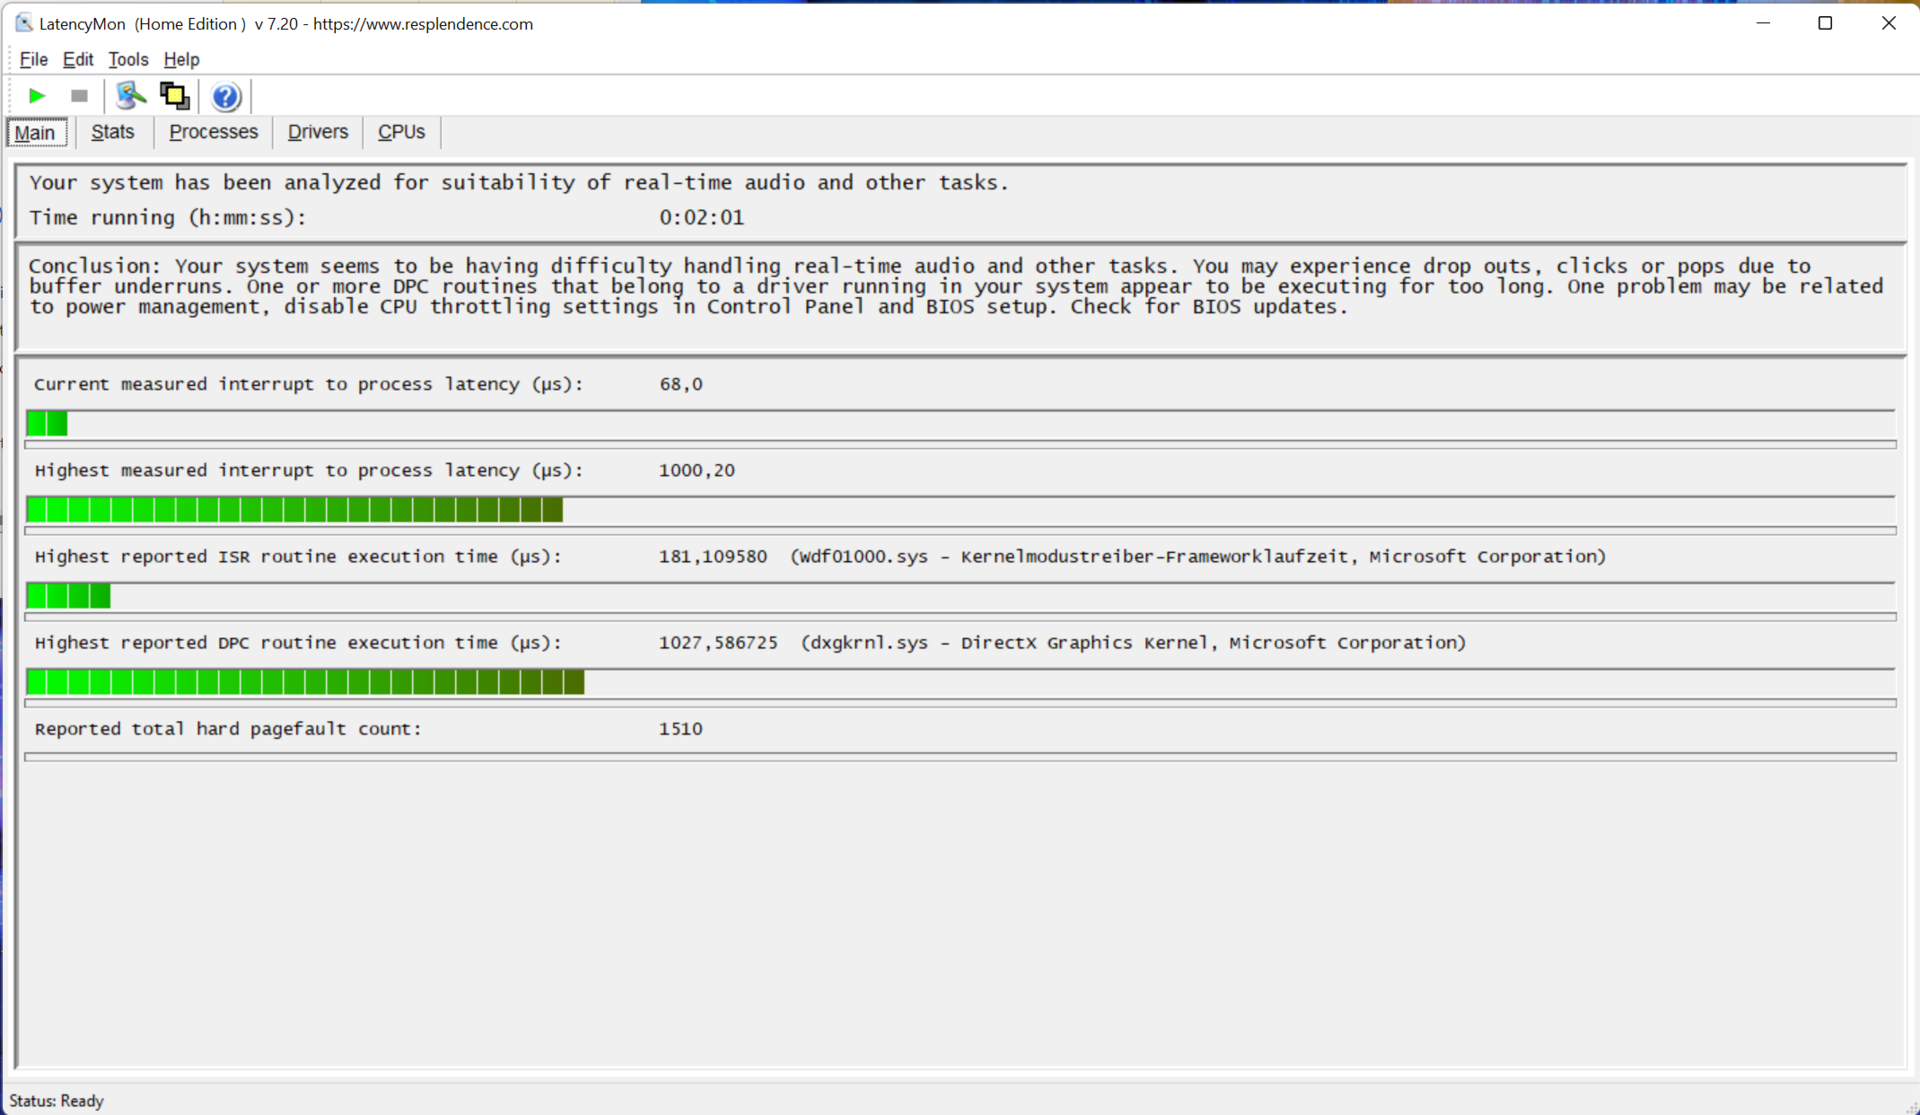Maximize the LatencyMon window
Image resolution: width=1920 pixels, height=1115 pixels.
click(1824, 23)
